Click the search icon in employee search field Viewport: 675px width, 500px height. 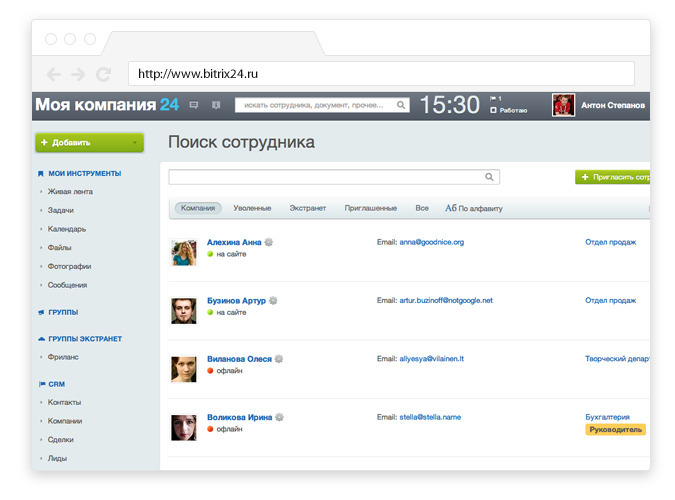(x=490, y=177)
